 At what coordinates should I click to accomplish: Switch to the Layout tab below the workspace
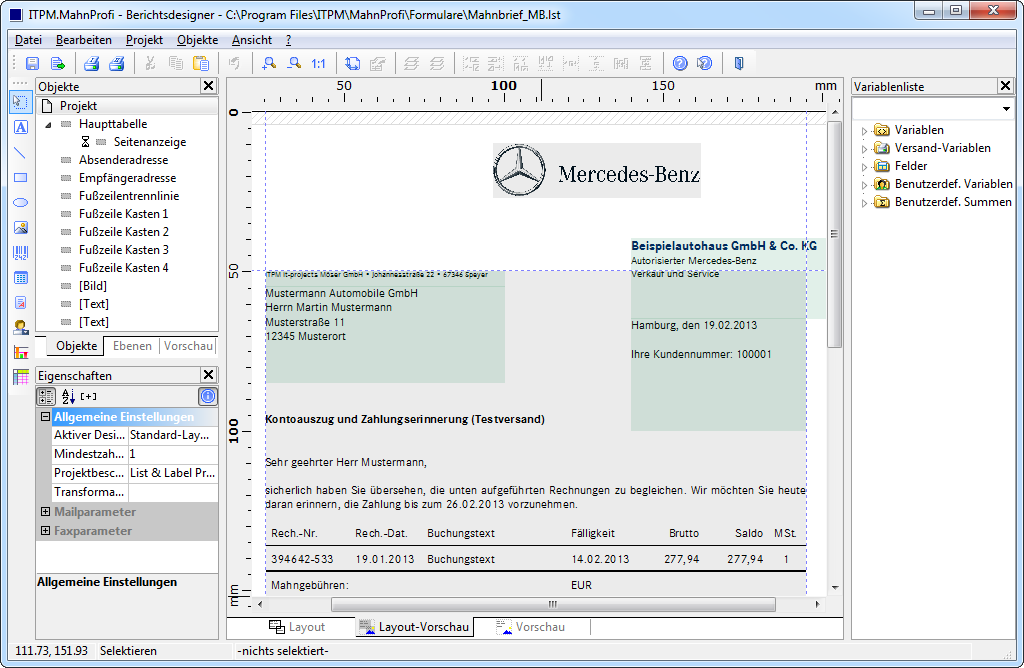click(297, 627)
